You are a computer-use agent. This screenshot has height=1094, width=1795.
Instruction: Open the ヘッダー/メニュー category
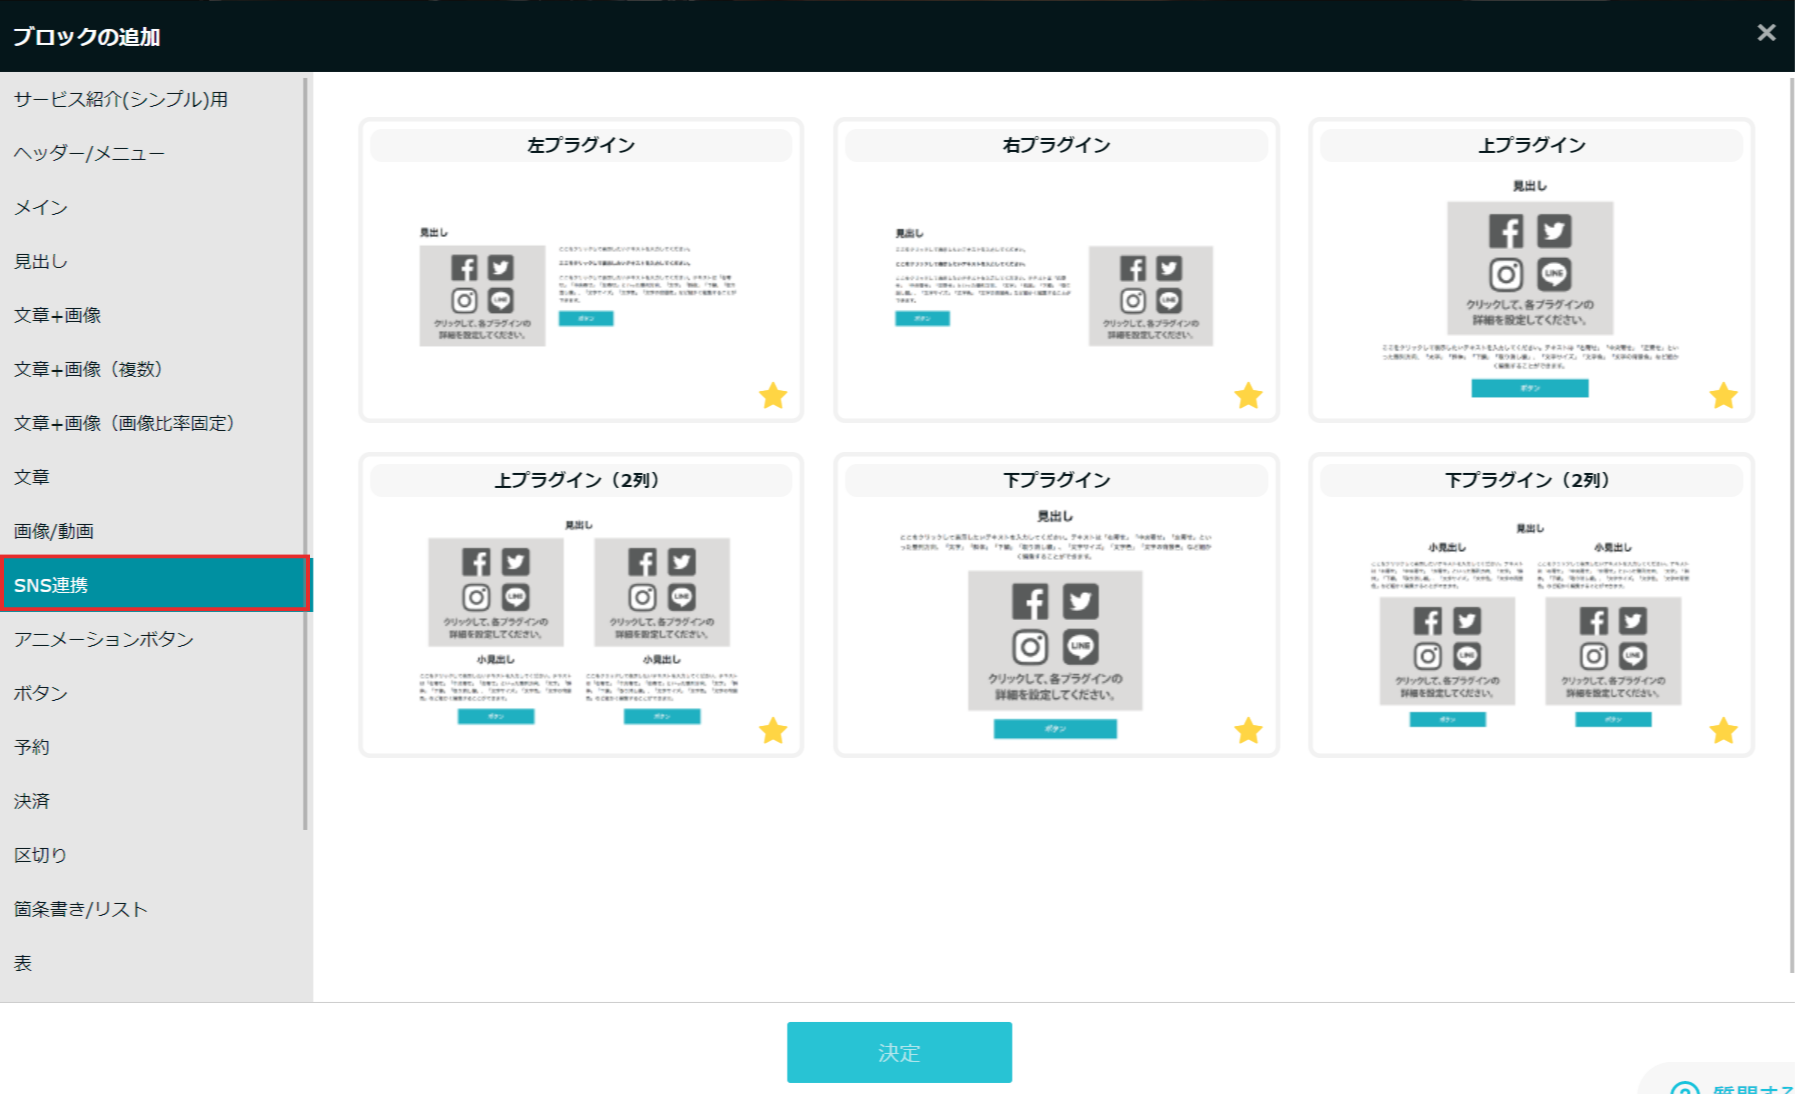pyautogui.click(x=152, y=153)
